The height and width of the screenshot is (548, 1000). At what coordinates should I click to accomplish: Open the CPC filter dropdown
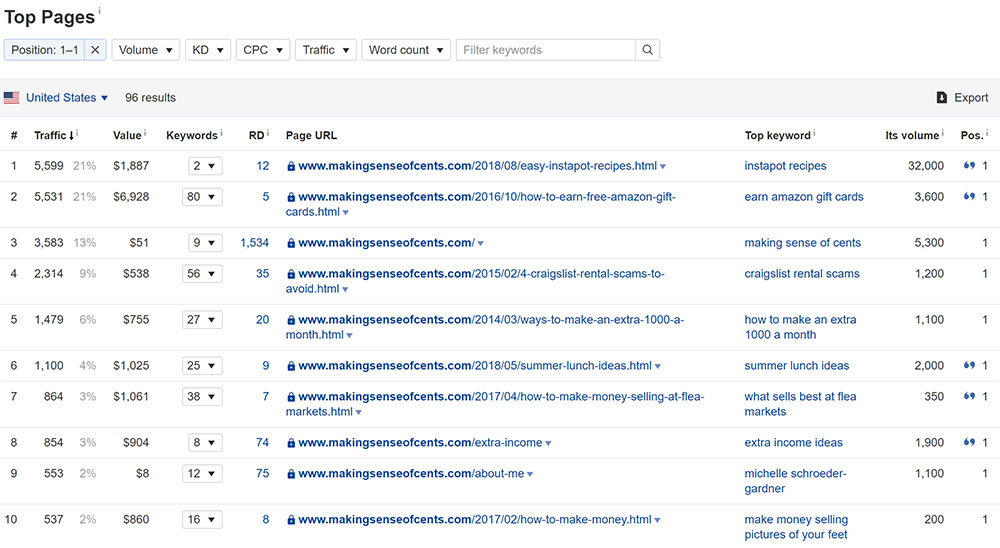(263, 50)
